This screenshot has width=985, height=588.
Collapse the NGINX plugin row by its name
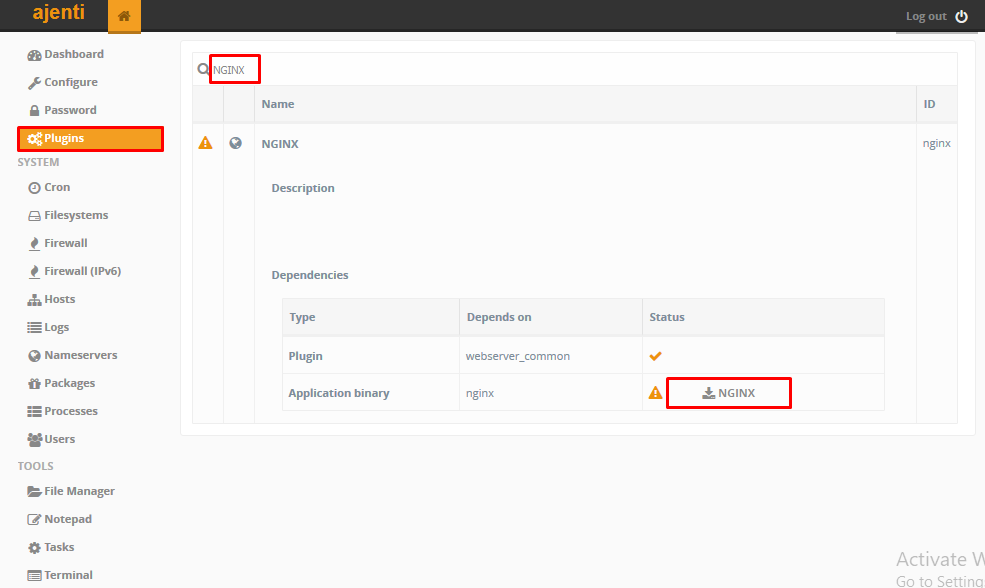pos(280,144)
